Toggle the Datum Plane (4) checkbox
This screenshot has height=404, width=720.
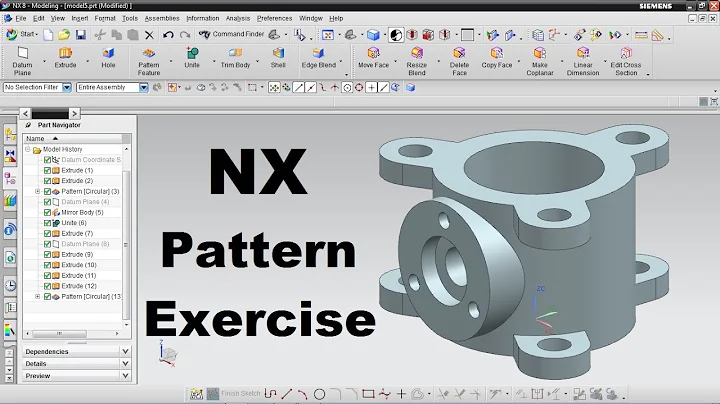tap(47, 202)
